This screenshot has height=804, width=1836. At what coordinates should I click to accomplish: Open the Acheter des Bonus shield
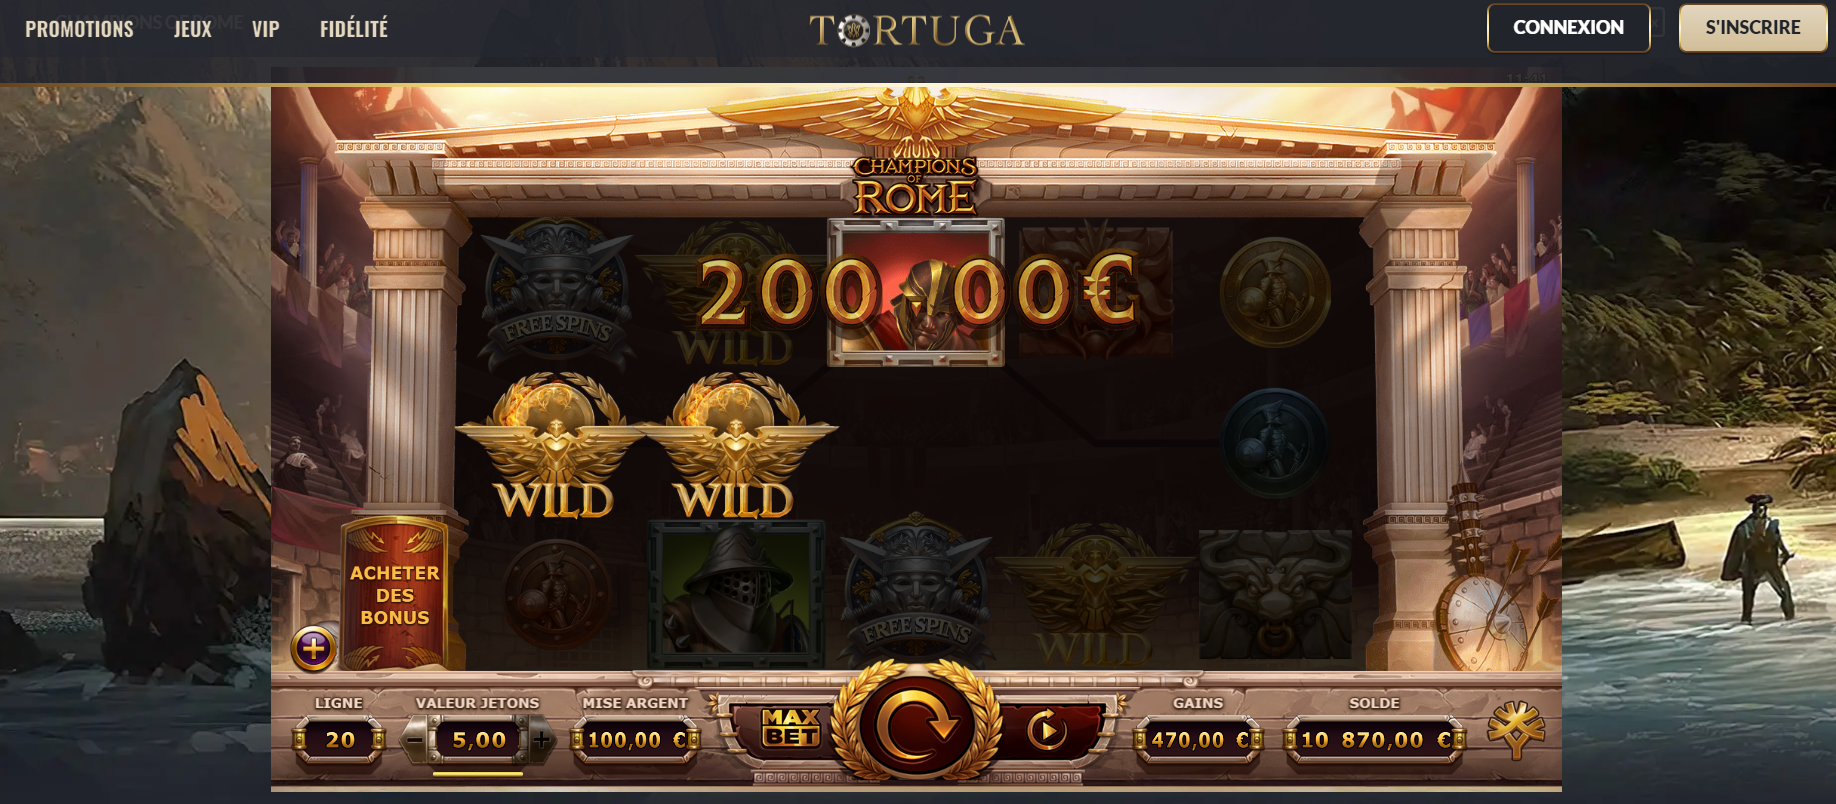click(x=395, y=594)
